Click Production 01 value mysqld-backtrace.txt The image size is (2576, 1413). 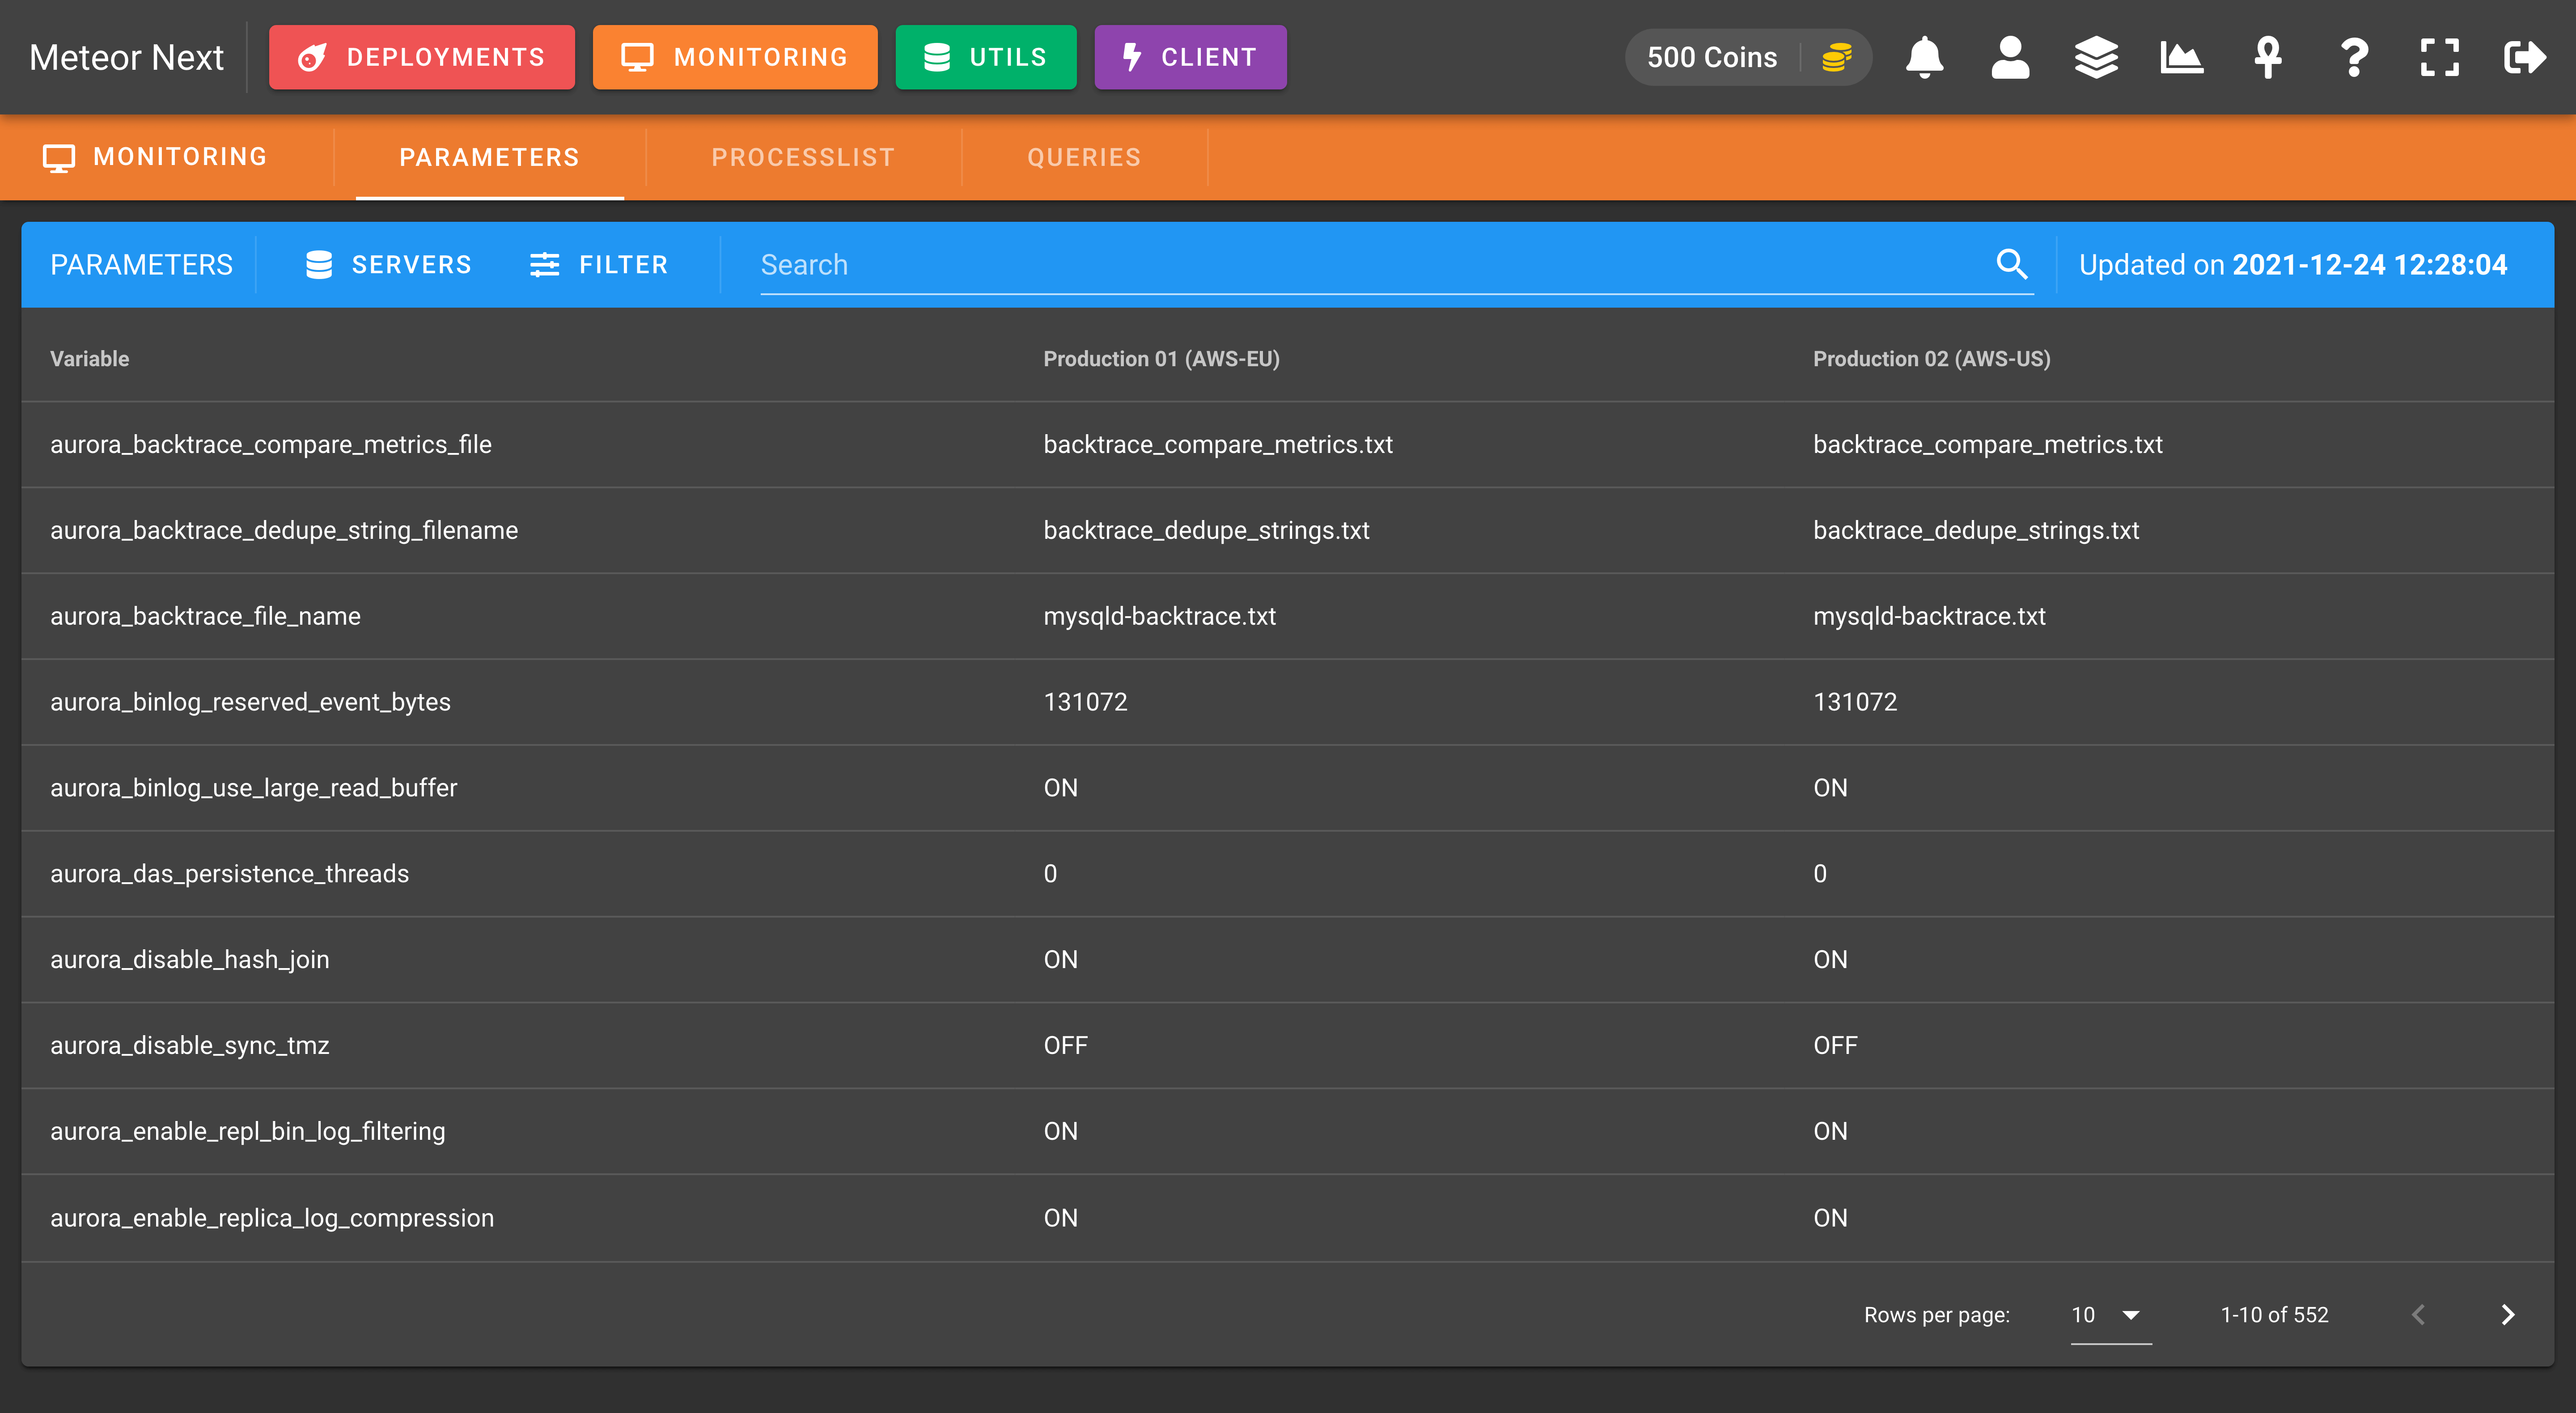pos(1159,616)
